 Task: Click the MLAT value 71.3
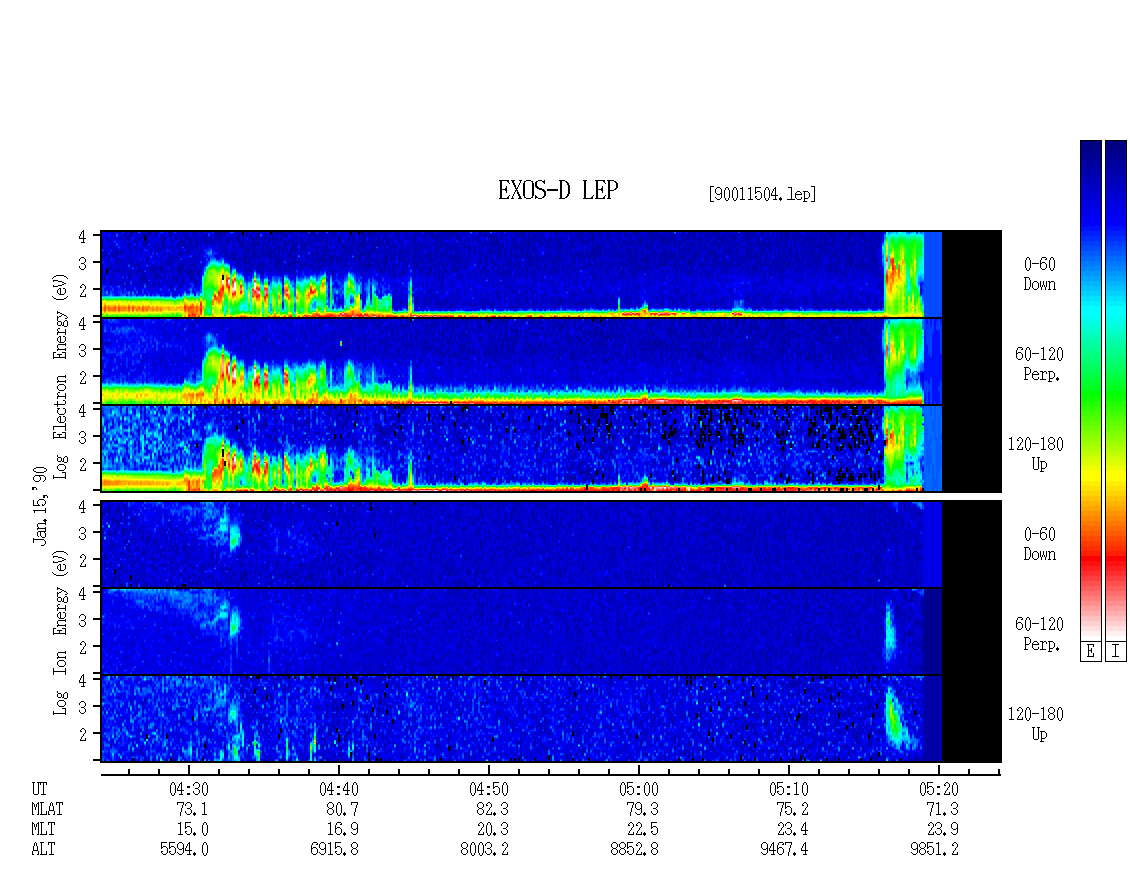point(943,809)
